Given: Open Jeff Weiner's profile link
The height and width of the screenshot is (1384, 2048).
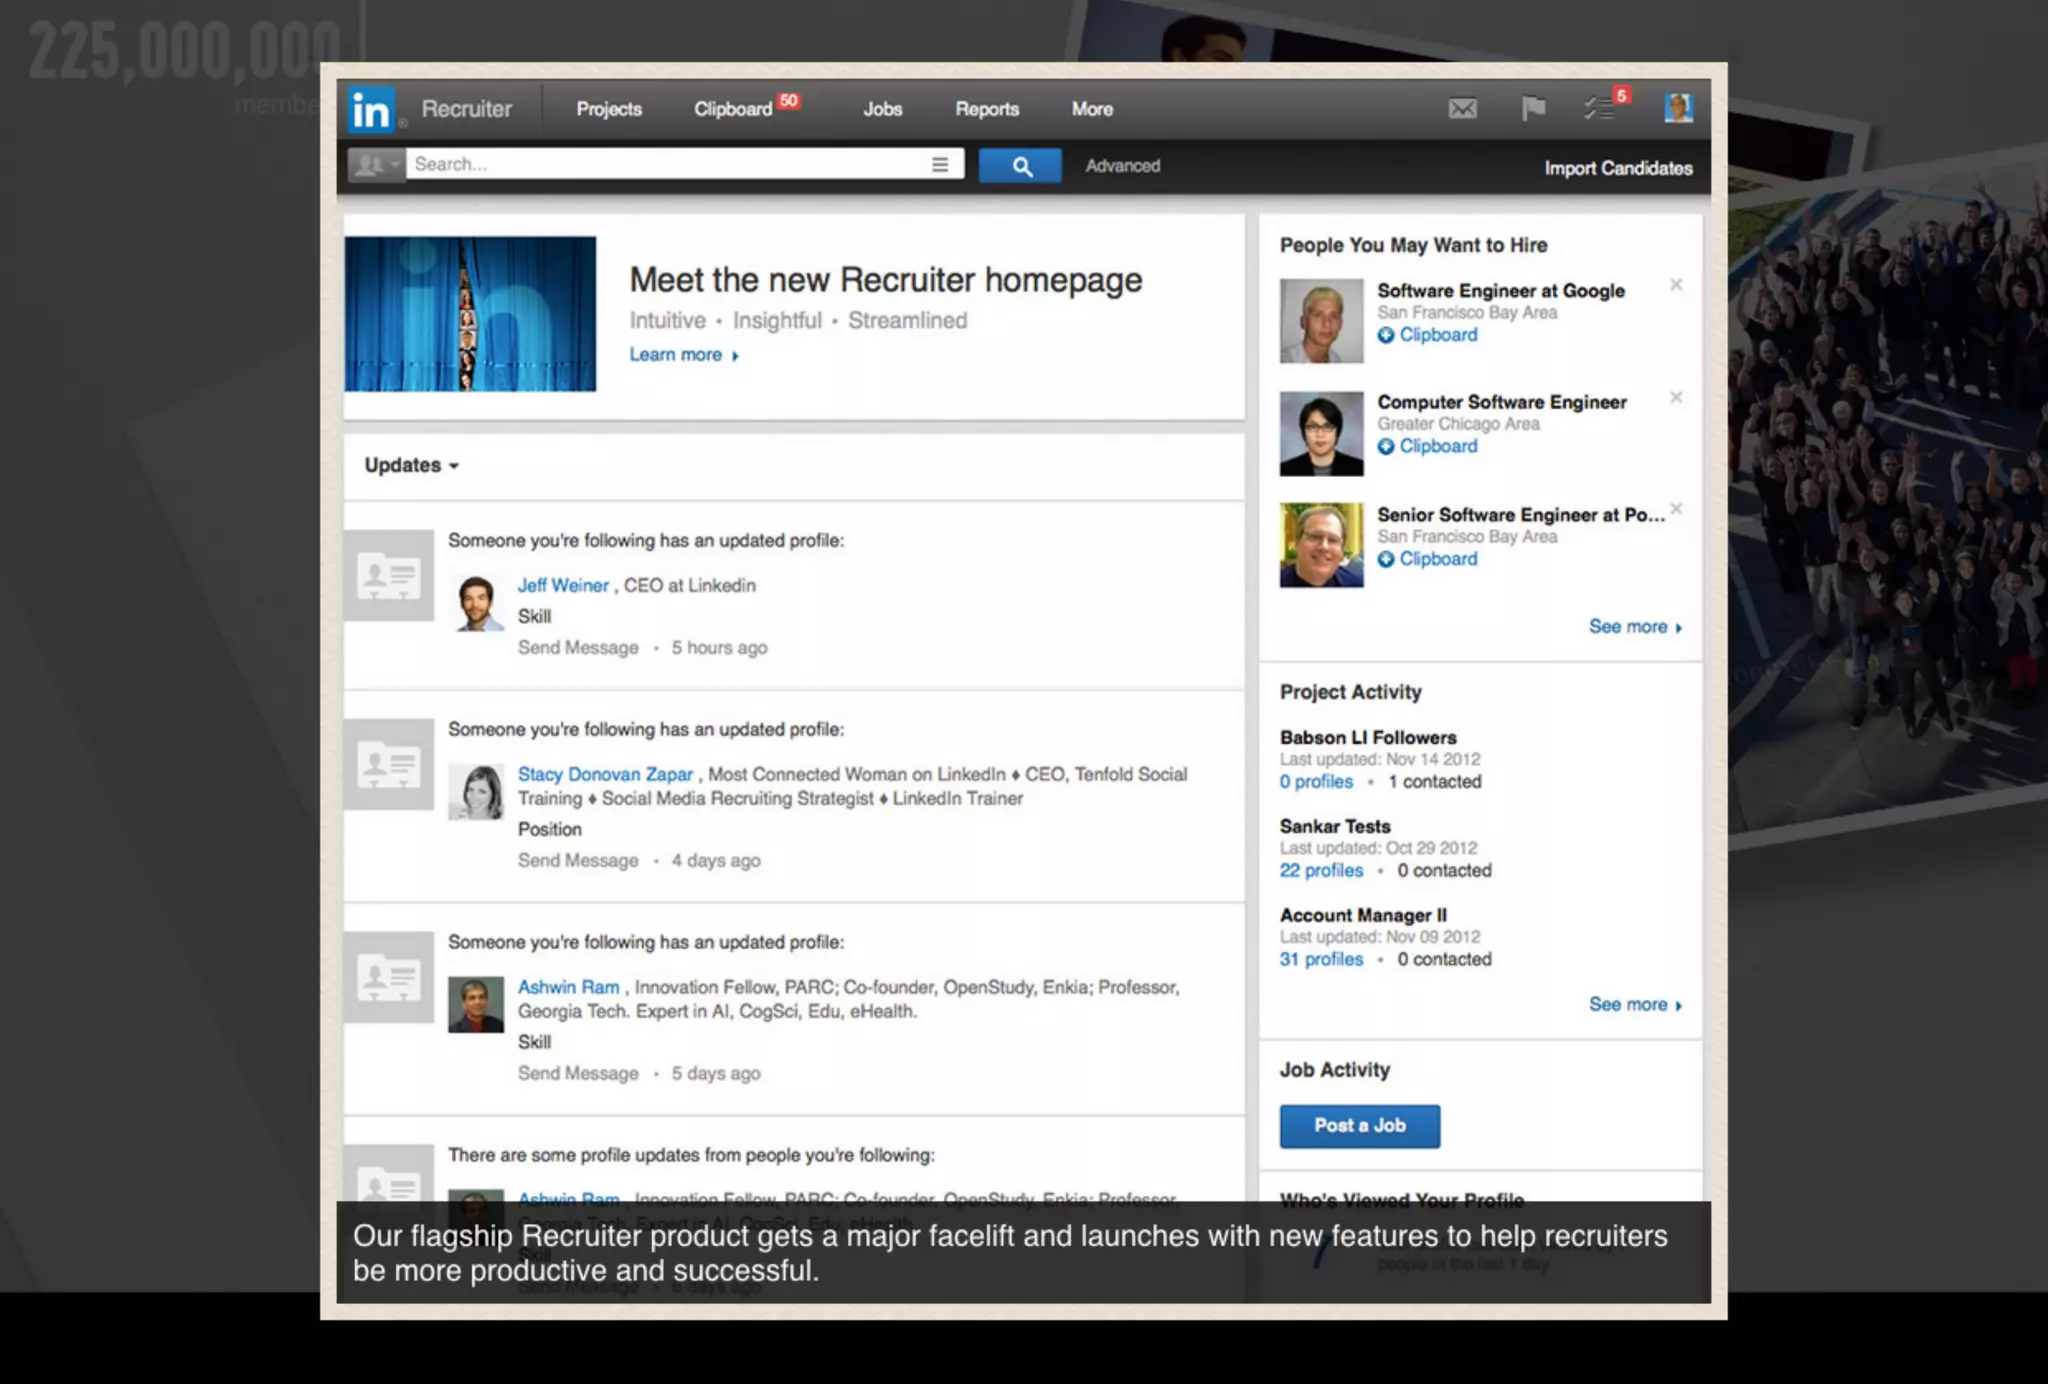Looking at the screenshot, I should (x=563, y=586).
